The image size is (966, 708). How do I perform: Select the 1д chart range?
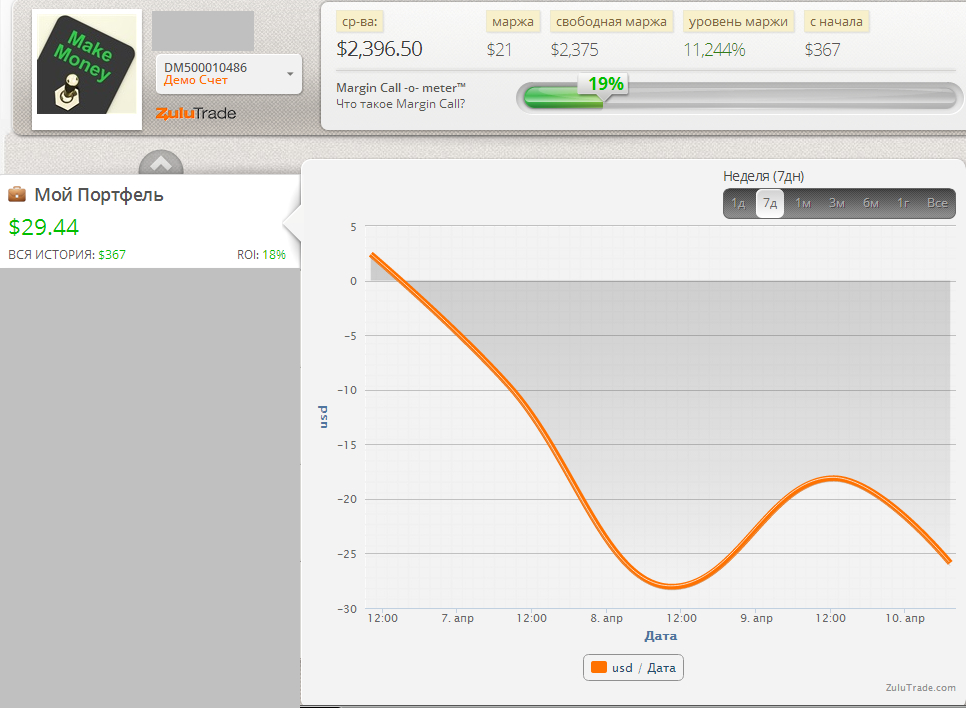[738, 203]
